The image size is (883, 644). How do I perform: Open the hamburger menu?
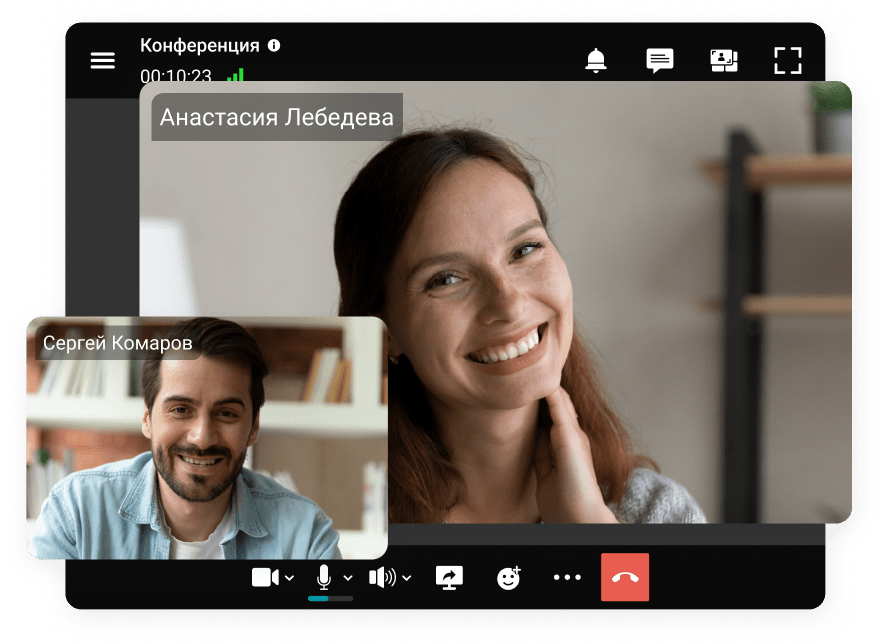(x=103, y=60)
